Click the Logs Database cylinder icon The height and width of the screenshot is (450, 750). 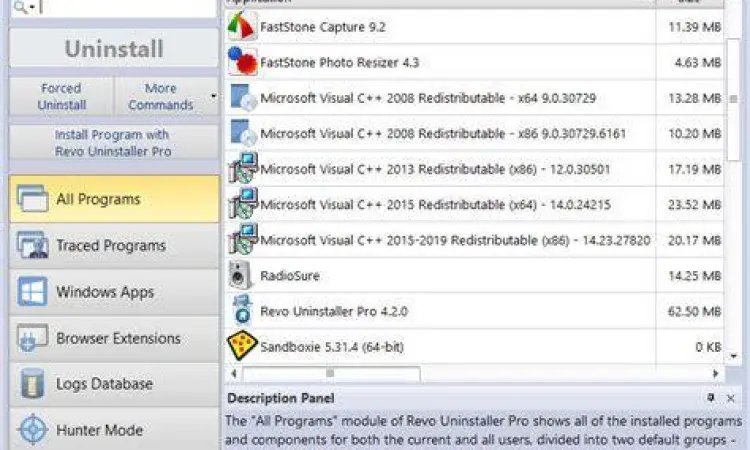click(32, 384)
